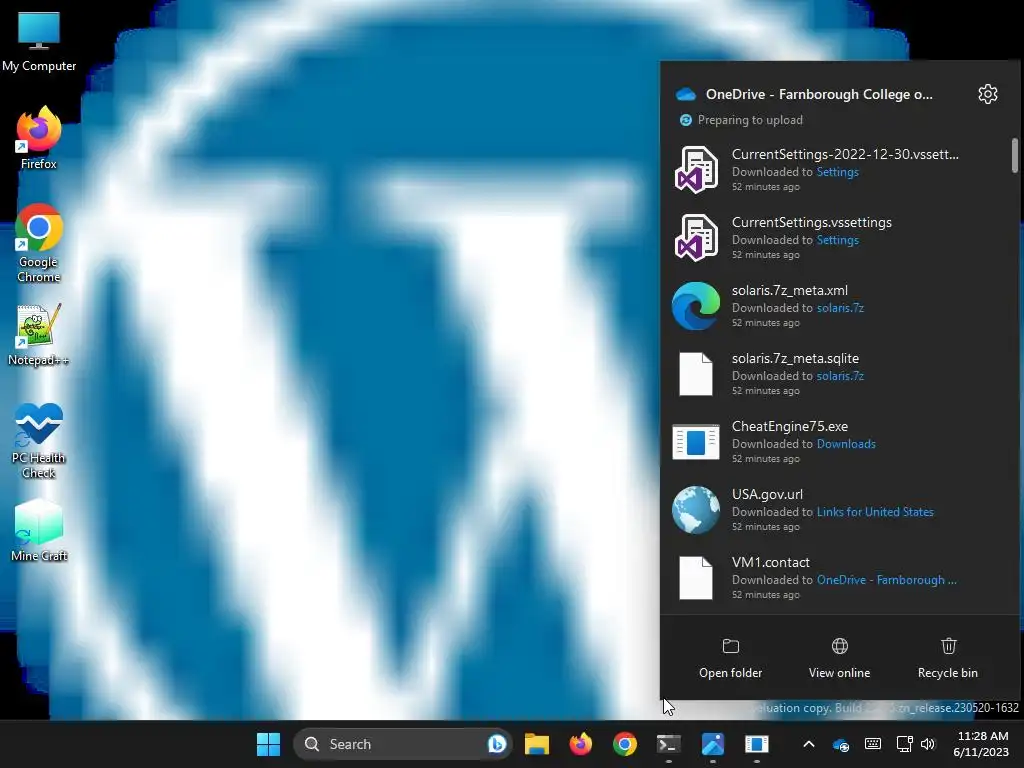
Task: Click the sync status icon beside Preparing to upload
Action: tap(686, 120)
